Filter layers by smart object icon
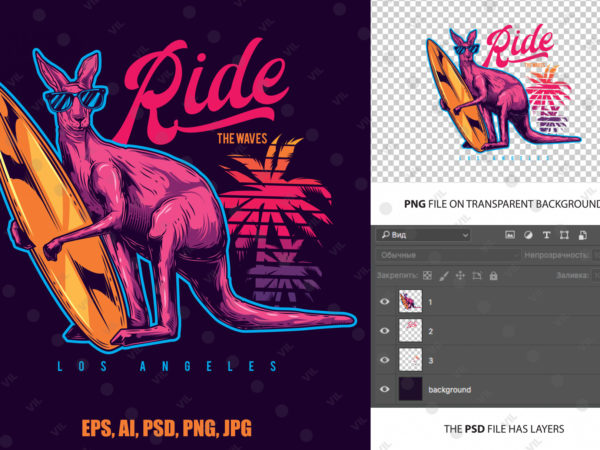This screenshot has width=600, height=450. click(x=582, y=235)
